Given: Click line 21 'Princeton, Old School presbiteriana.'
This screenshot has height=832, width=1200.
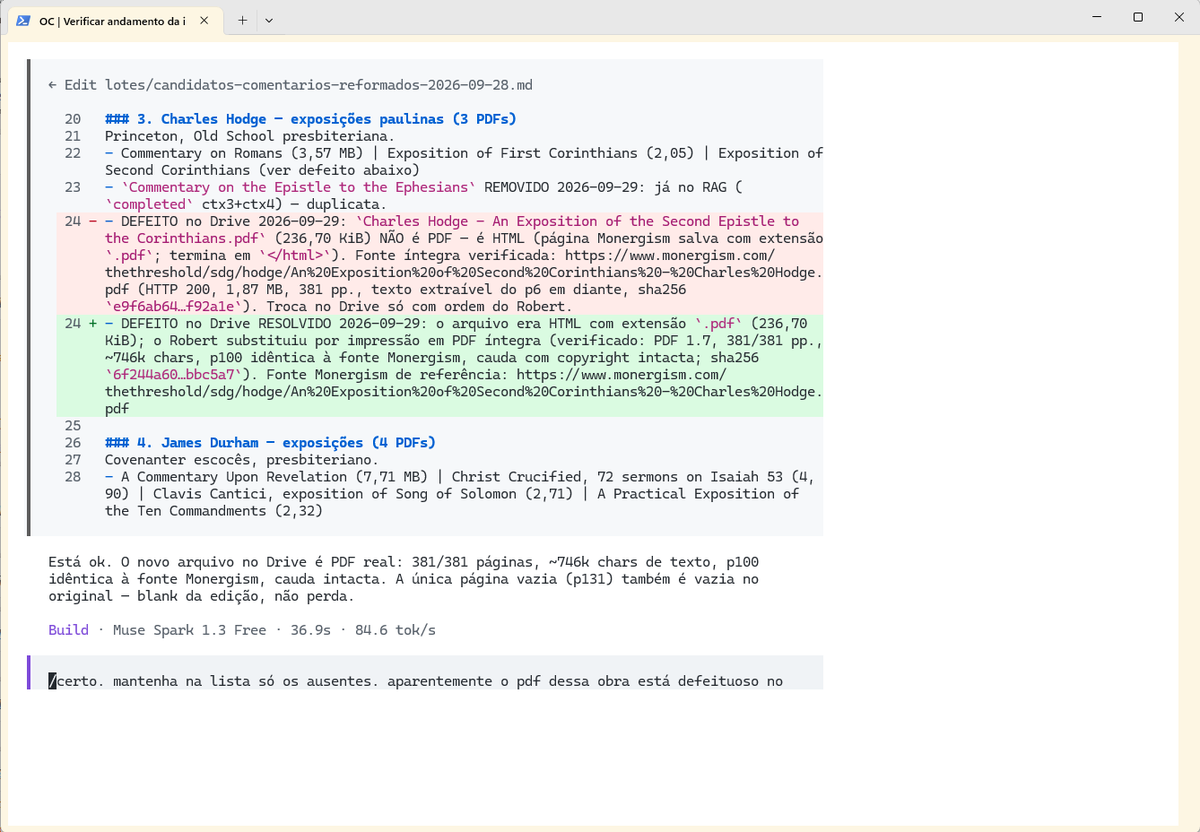Looking at the screenshot, I should (249, 136).
